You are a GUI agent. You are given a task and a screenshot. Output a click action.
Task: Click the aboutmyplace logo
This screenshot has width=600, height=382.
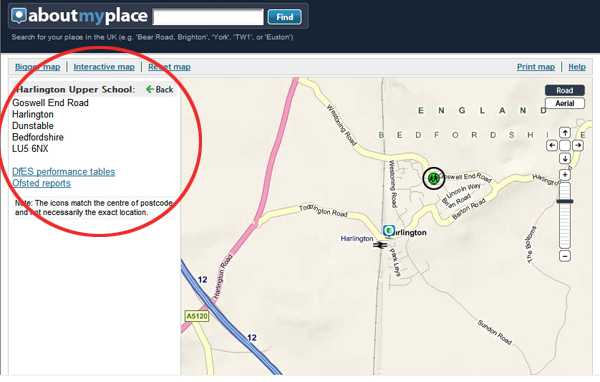point(79,16)
